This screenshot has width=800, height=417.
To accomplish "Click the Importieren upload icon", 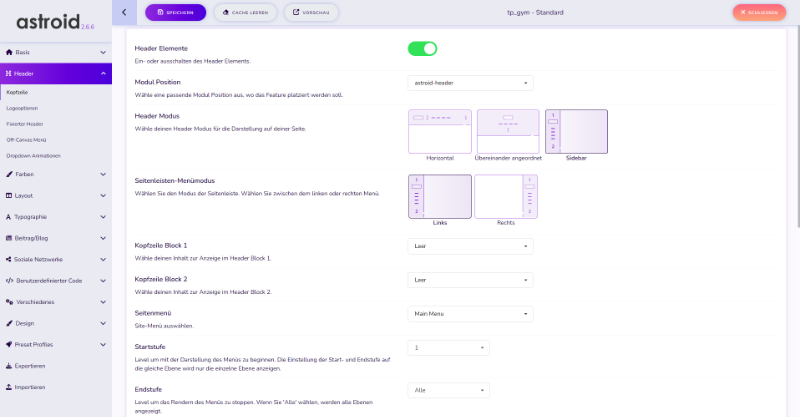I will click(x=9, y=387).
